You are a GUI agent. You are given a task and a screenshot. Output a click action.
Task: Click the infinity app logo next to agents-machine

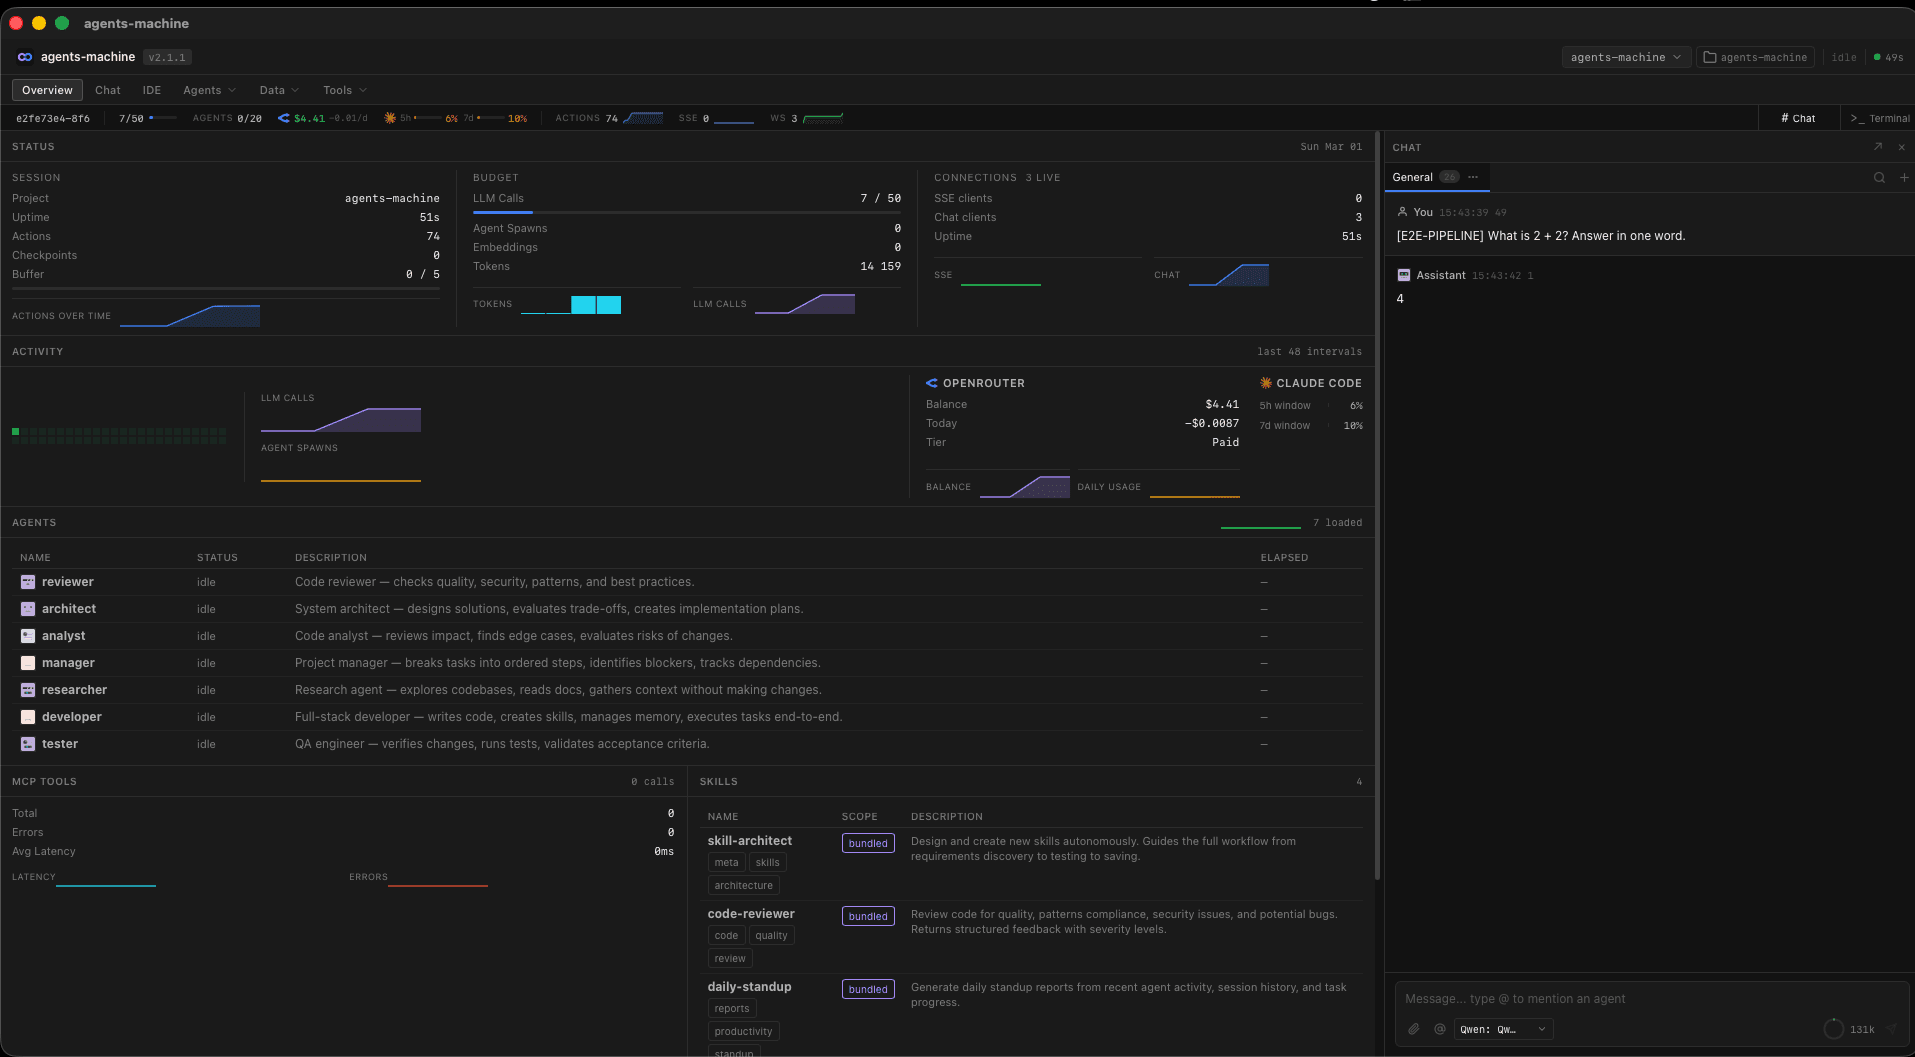click(25, 57)
